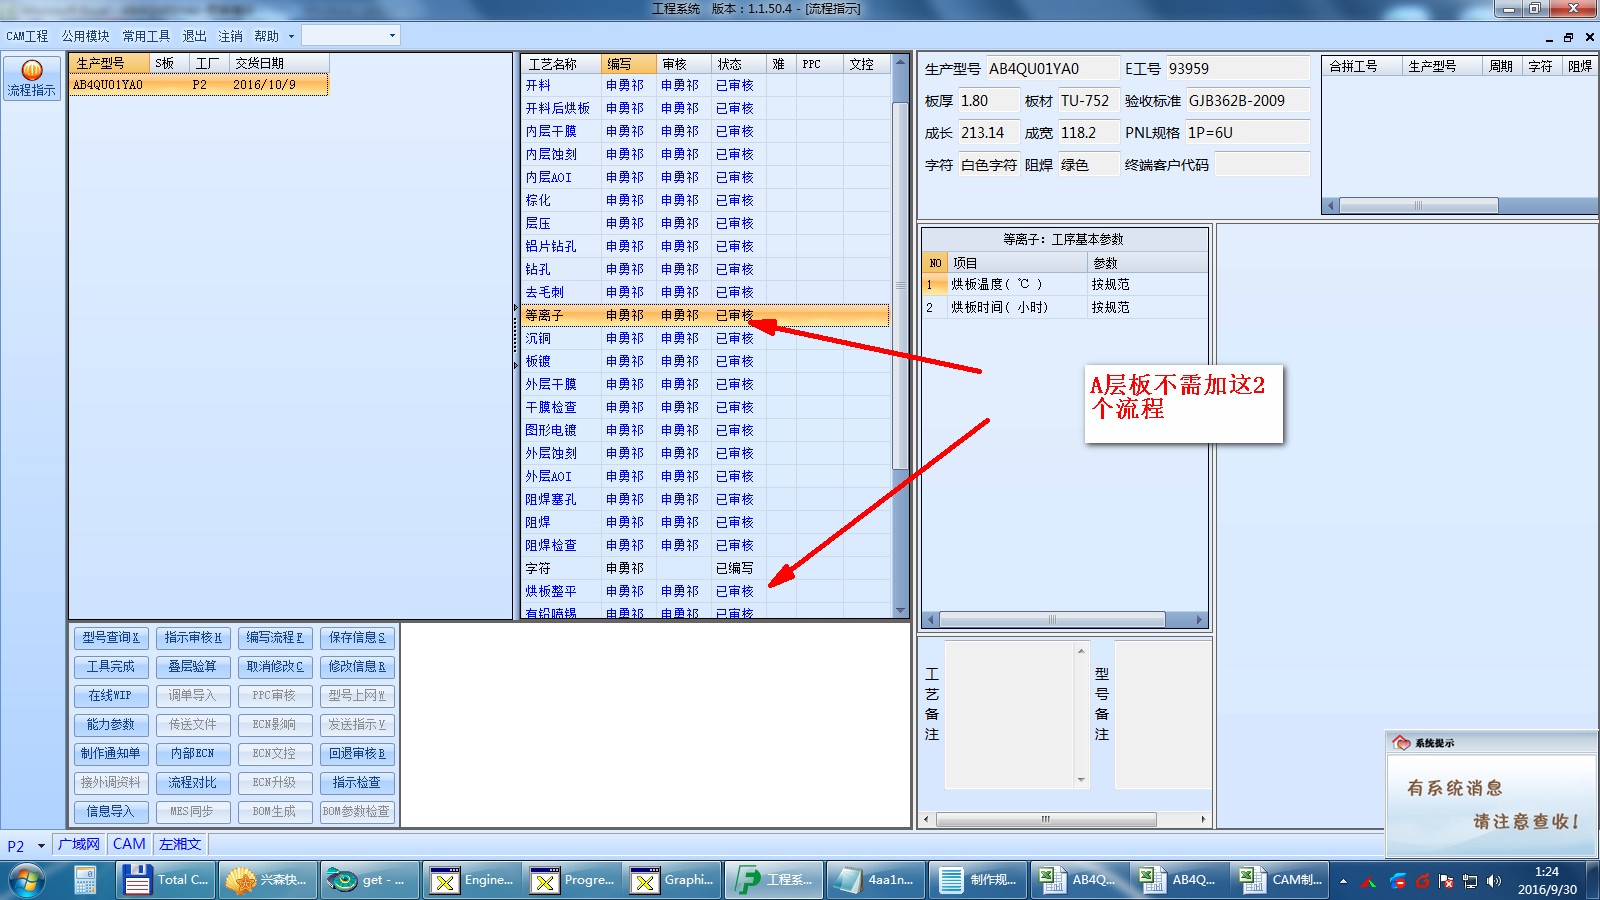The width and height of the screenshot is (1600, 900).
Task: Open the 公用模块 menu
Action: (85, 36)
